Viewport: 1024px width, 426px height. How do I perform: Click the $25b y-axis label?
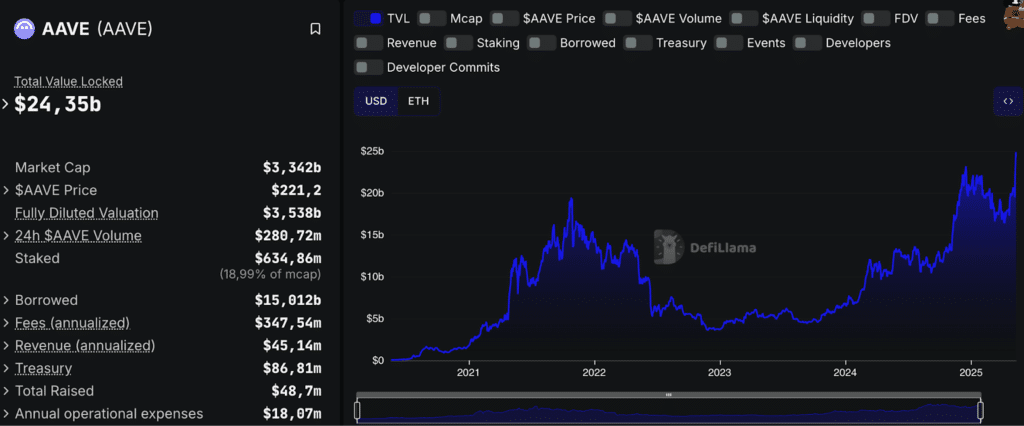(372, 151)
